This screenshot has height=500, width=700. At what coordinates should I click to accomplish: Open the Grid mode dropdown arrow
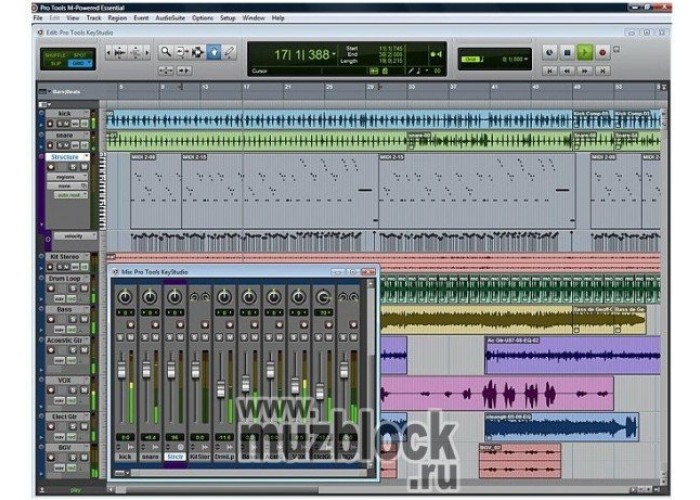click(89, 63)
